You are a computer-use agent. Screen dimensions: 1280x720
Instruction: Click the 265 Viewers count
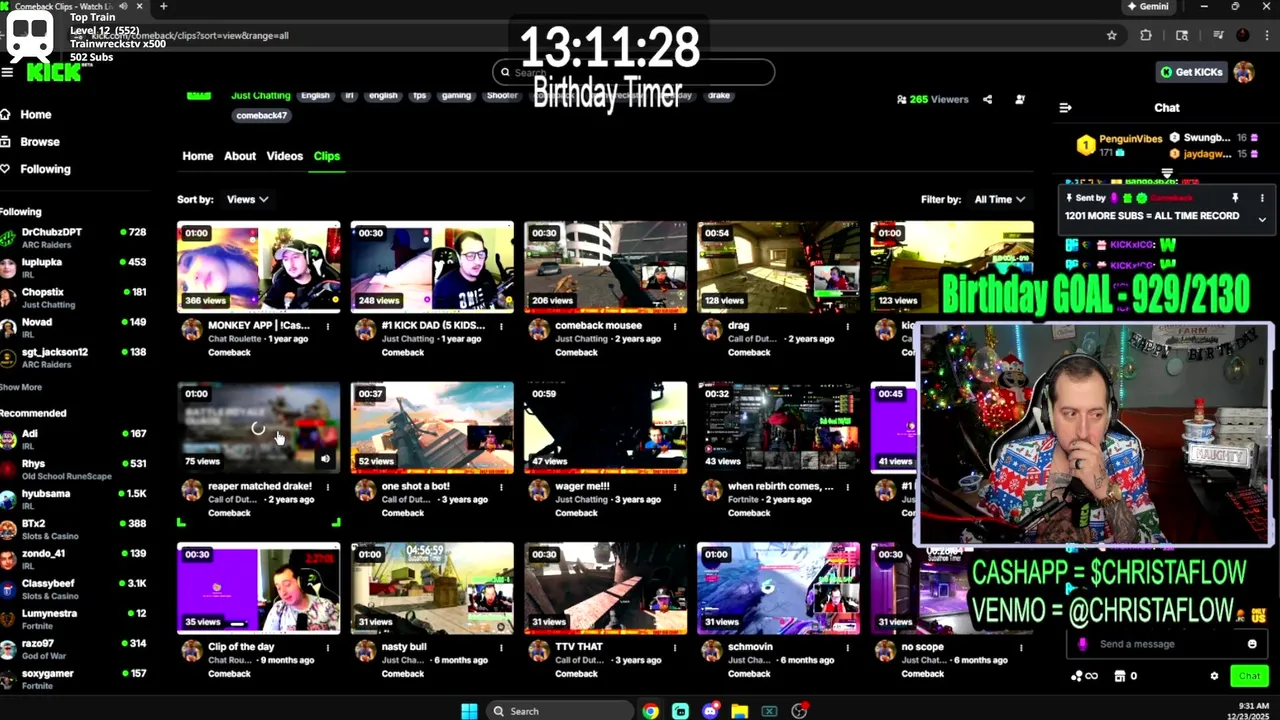(x=933, y=99)
